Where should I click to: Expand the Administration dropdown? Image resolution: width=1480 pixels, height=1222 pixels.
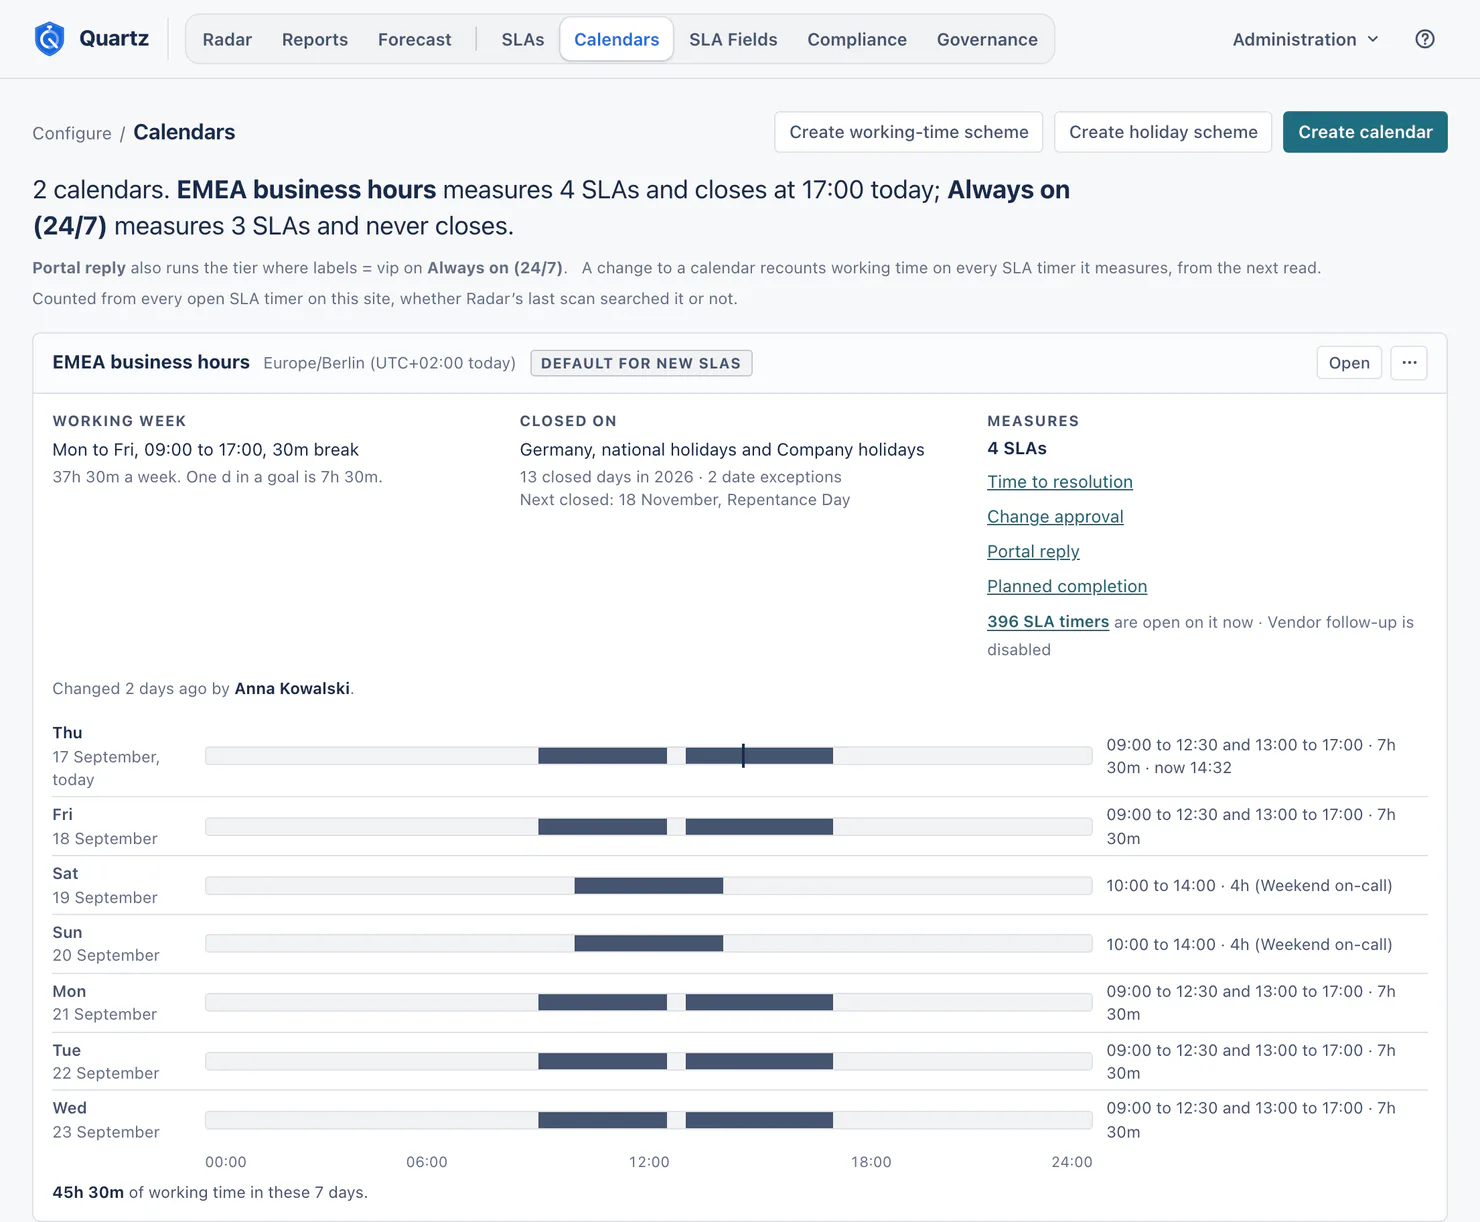[1305, 39]
